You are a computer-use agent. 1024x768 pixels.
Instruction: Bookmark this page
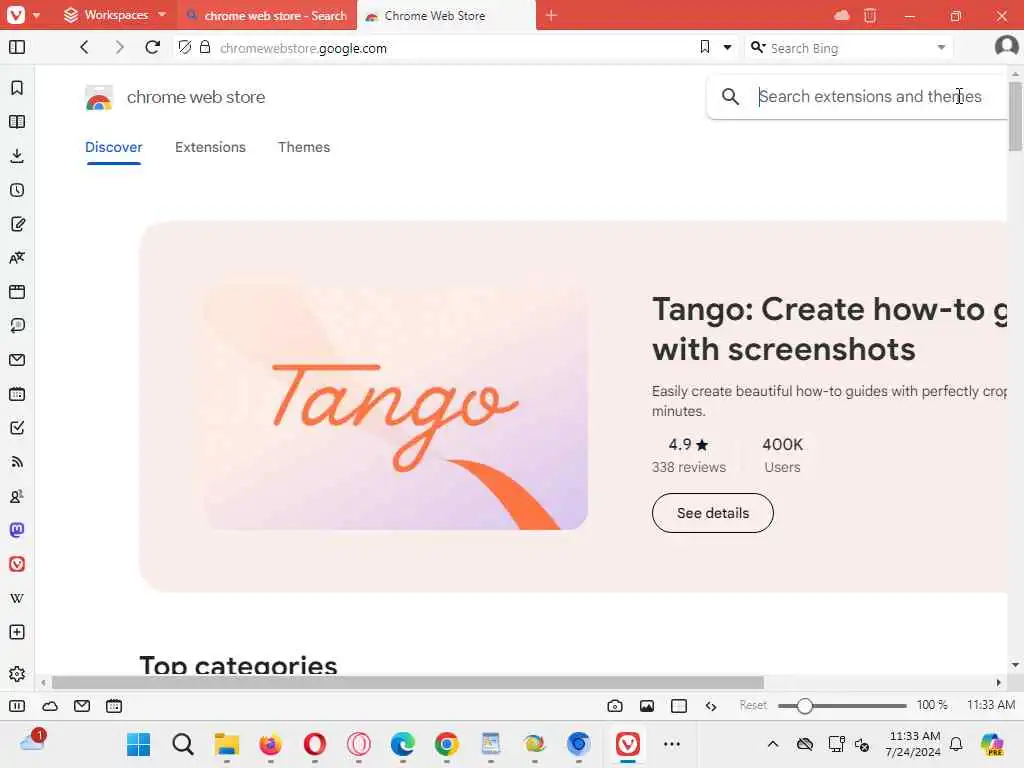coord(705,47)
